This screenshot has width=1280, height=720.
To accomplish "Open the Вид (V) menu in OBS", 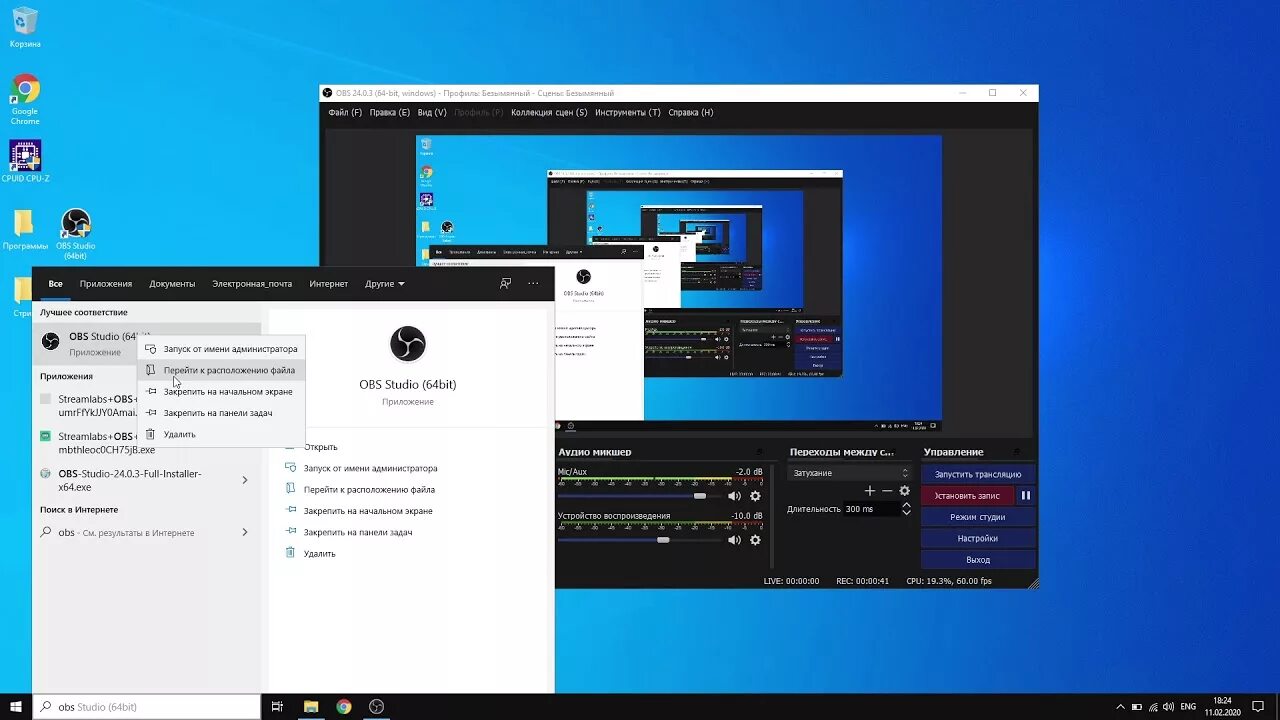I will tap(432, 113).
